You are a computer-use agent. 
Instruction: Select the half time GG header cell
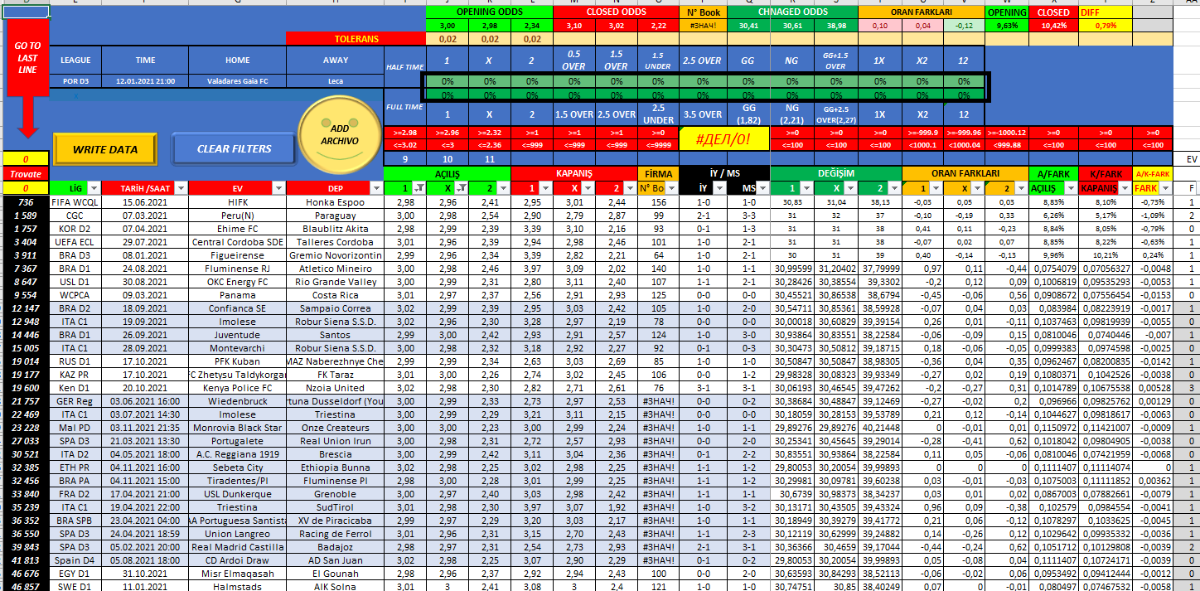tap(748, 60)
